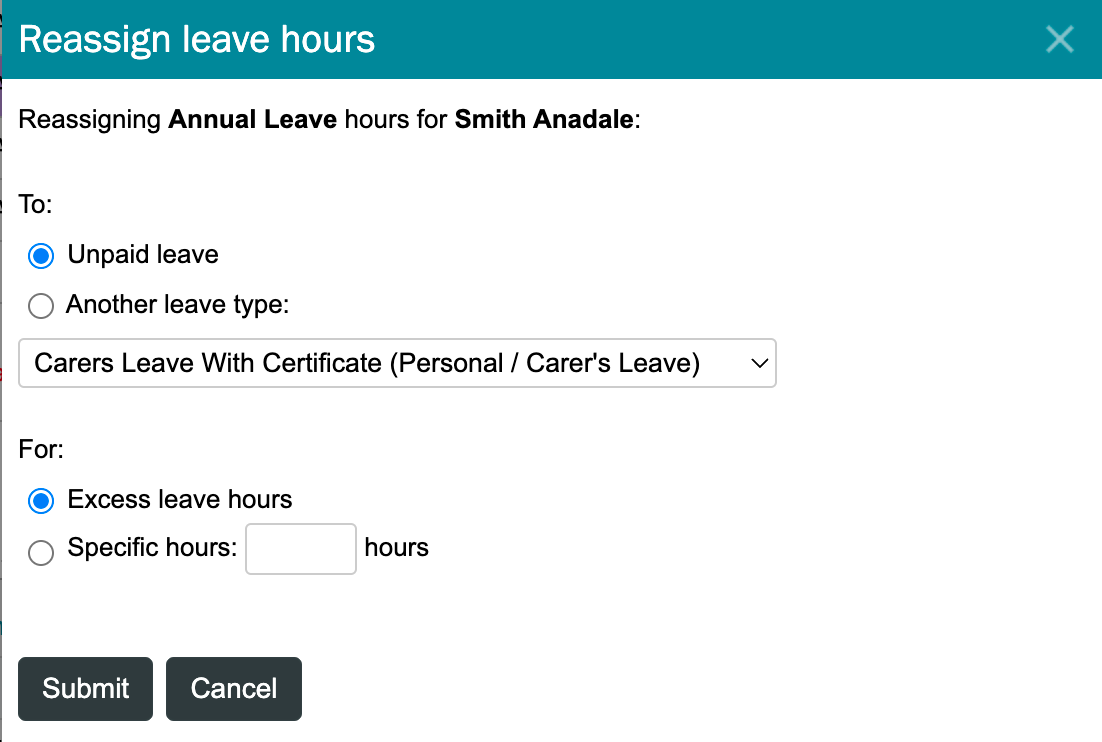The image size is (1102, 742).
Task: Cancel the leave reassignment
Action: (x=234, y=689)
